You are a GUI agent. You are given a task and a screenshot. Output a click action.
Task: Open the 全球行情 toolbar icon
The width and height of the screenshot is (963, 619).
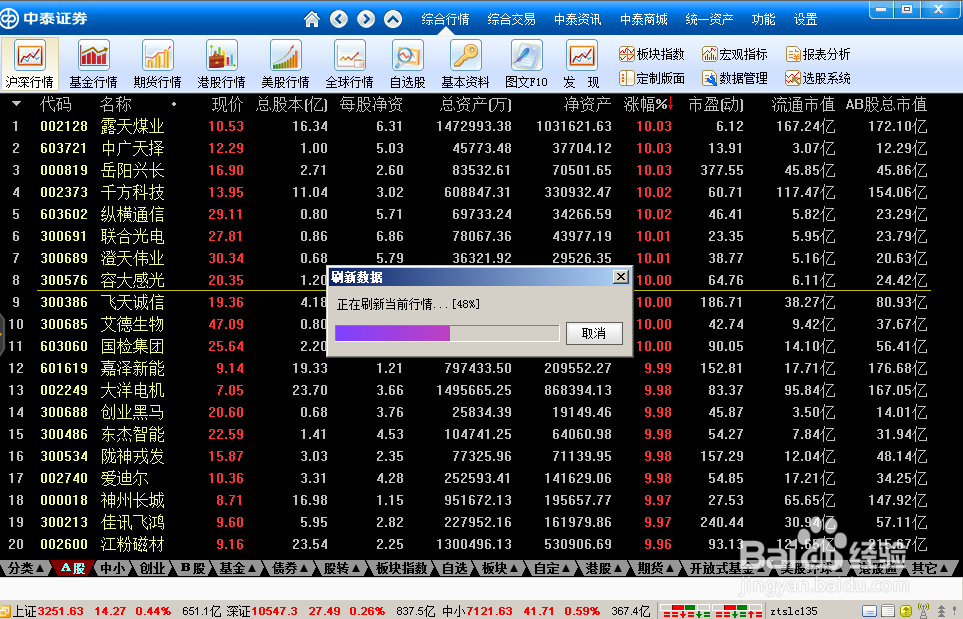coord(349,64)
